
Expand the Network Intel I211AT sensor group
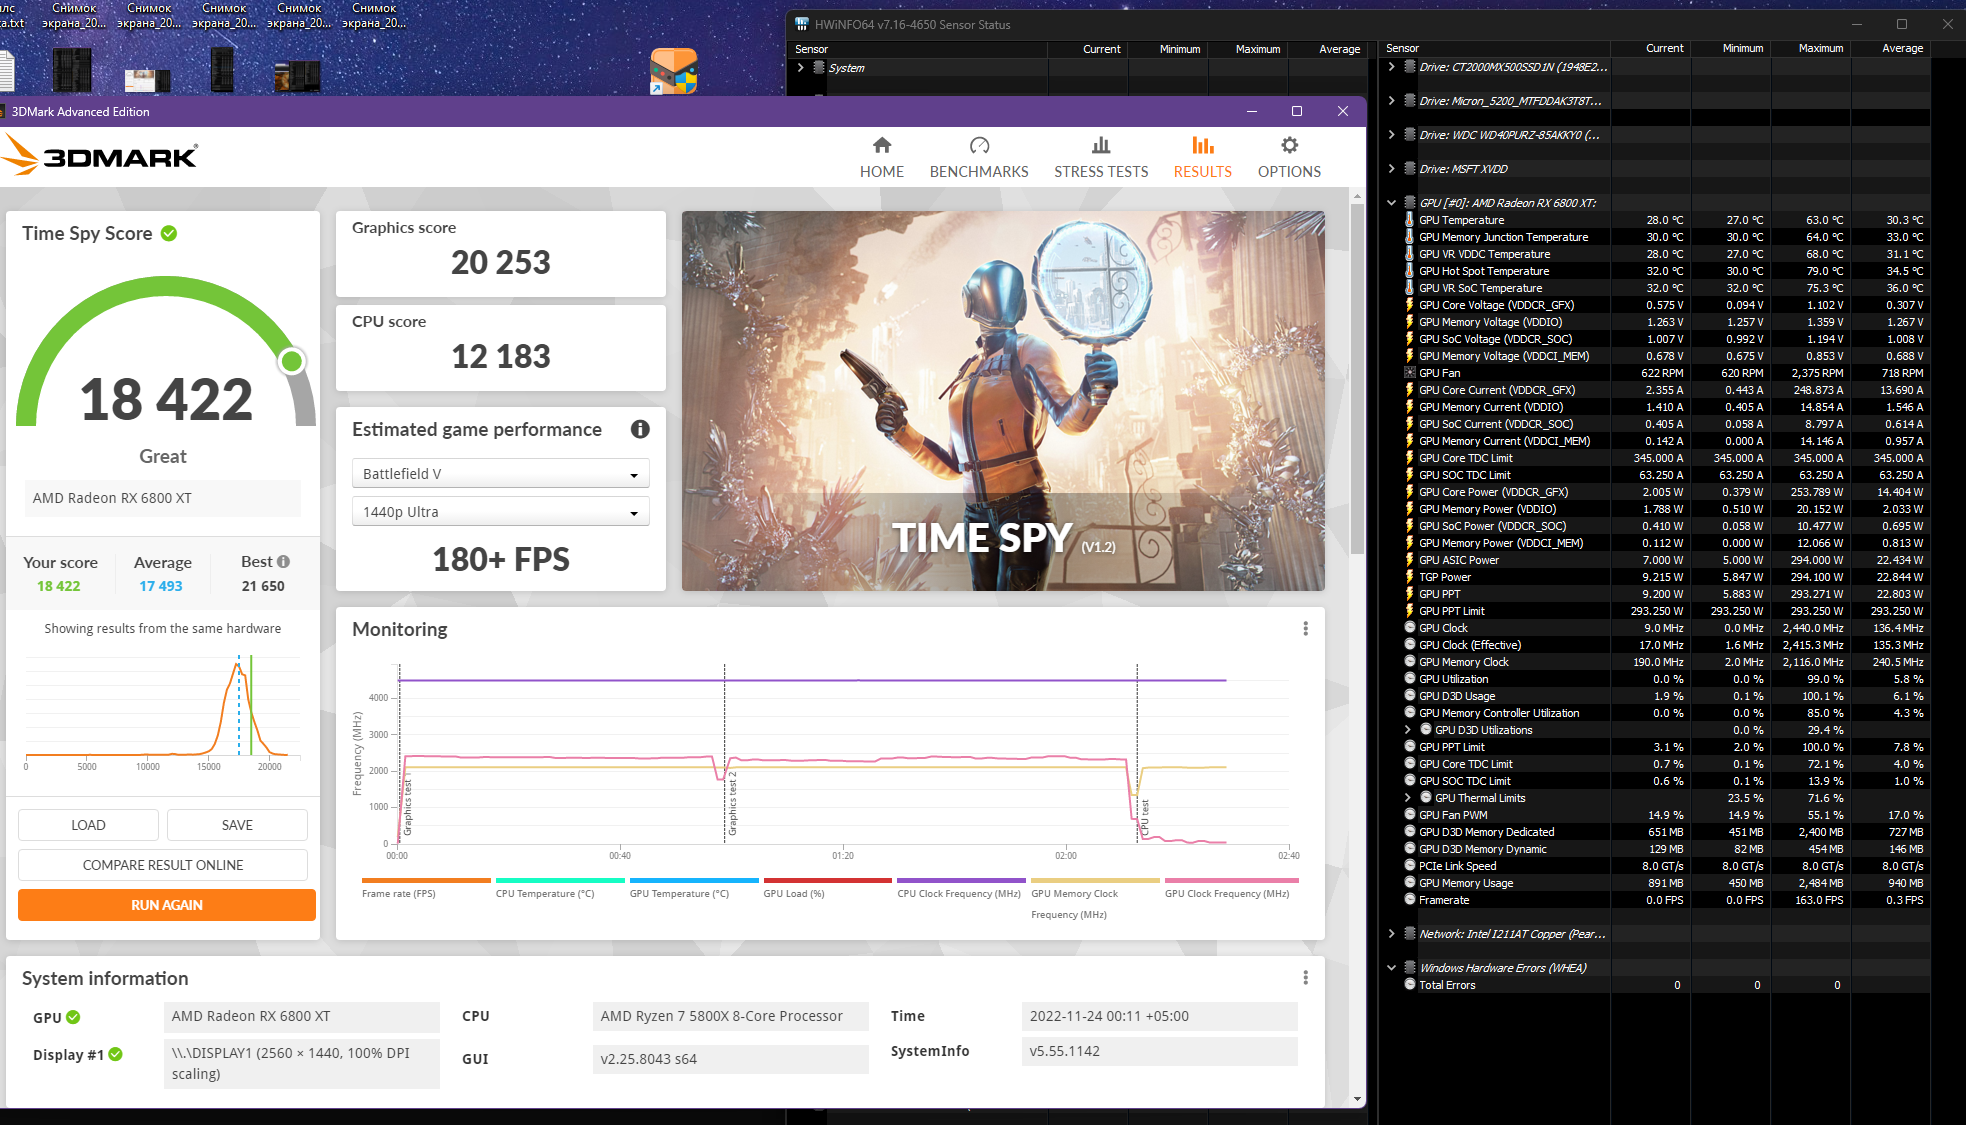pos(1391,934)
